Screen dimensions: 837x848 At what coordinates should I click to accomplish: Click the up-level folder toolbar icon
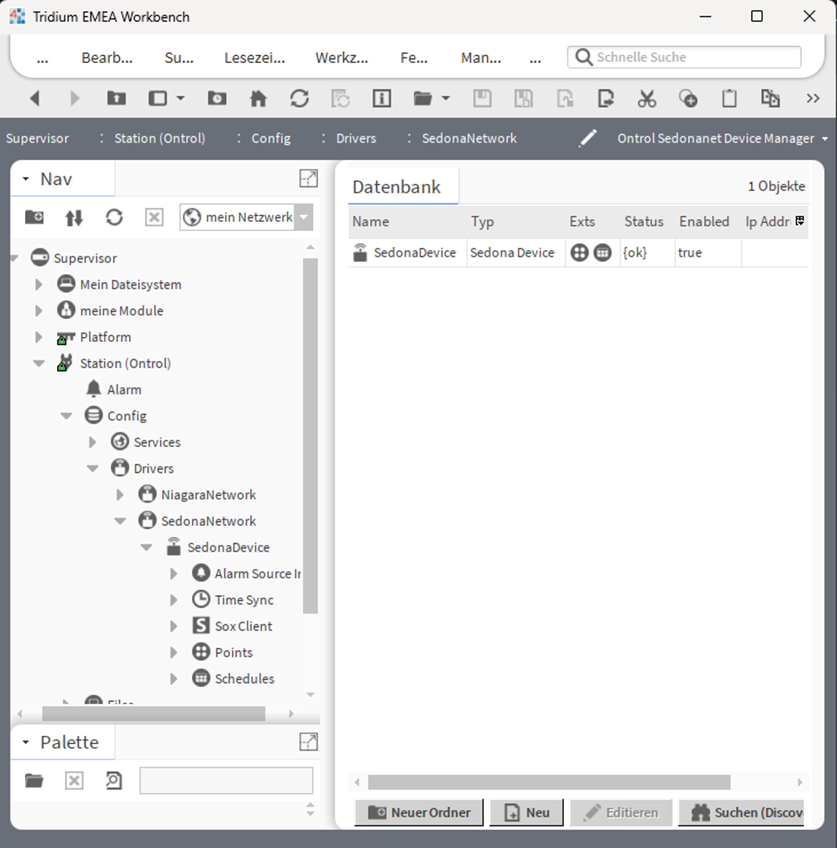[116, 98]
